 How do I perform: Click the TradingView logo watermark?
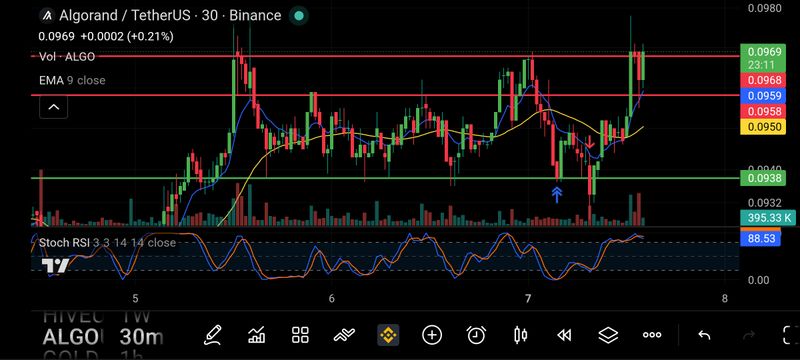(55, 266)
